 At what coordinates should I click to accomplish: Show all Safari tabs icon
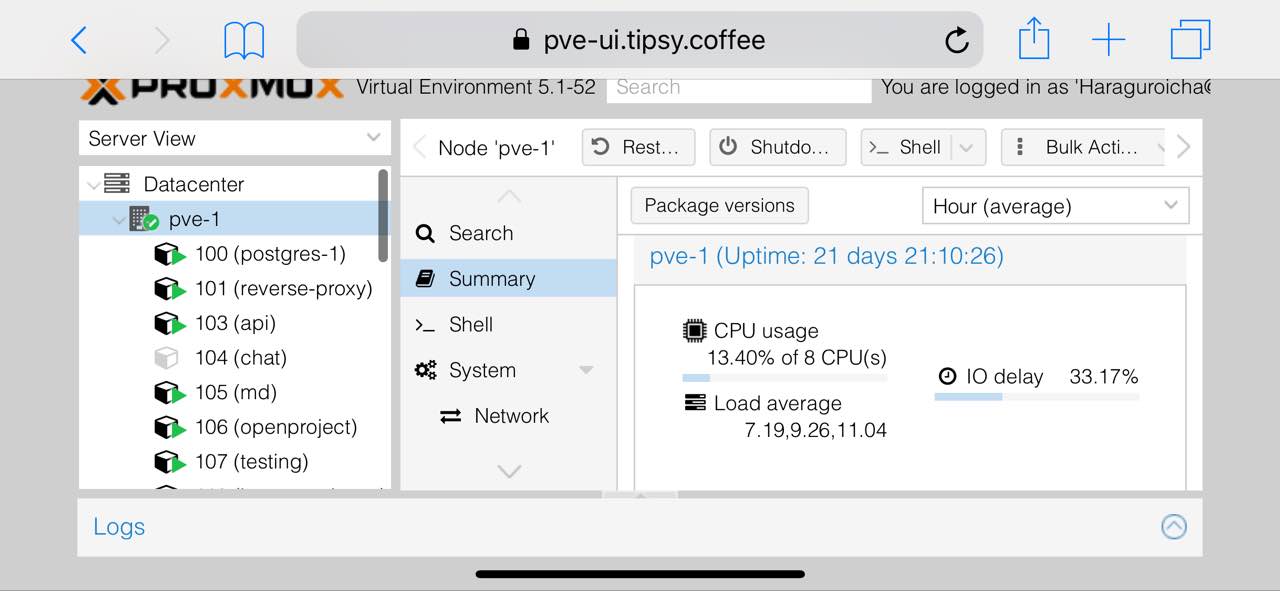coord(1190,40)
